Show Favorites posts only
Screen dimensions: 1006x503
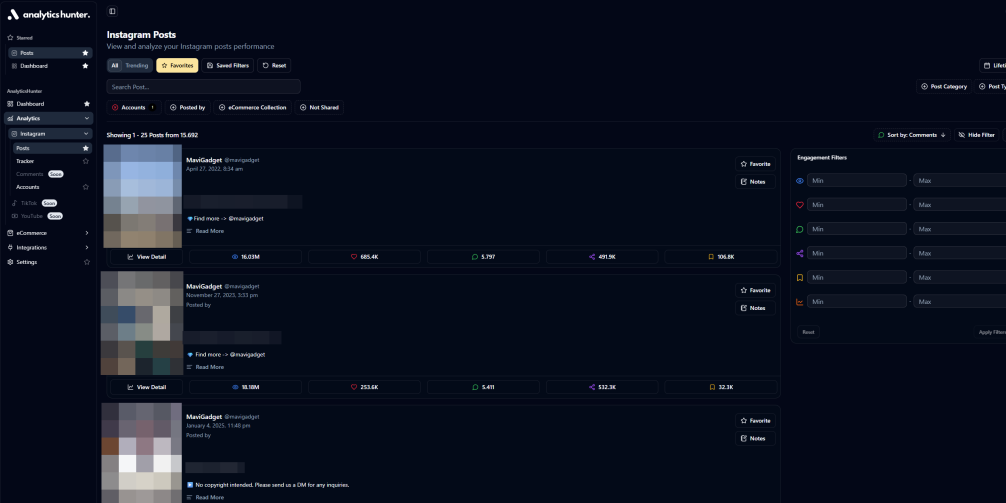(x=177, y=65)
